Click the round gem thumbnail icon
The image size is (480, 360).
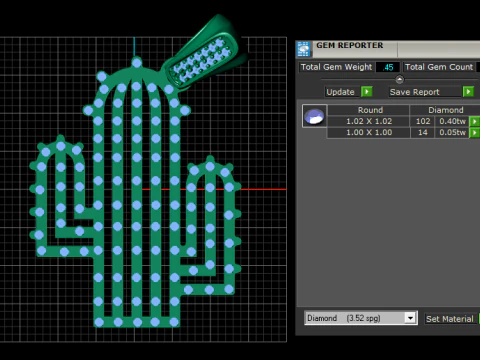314,116
